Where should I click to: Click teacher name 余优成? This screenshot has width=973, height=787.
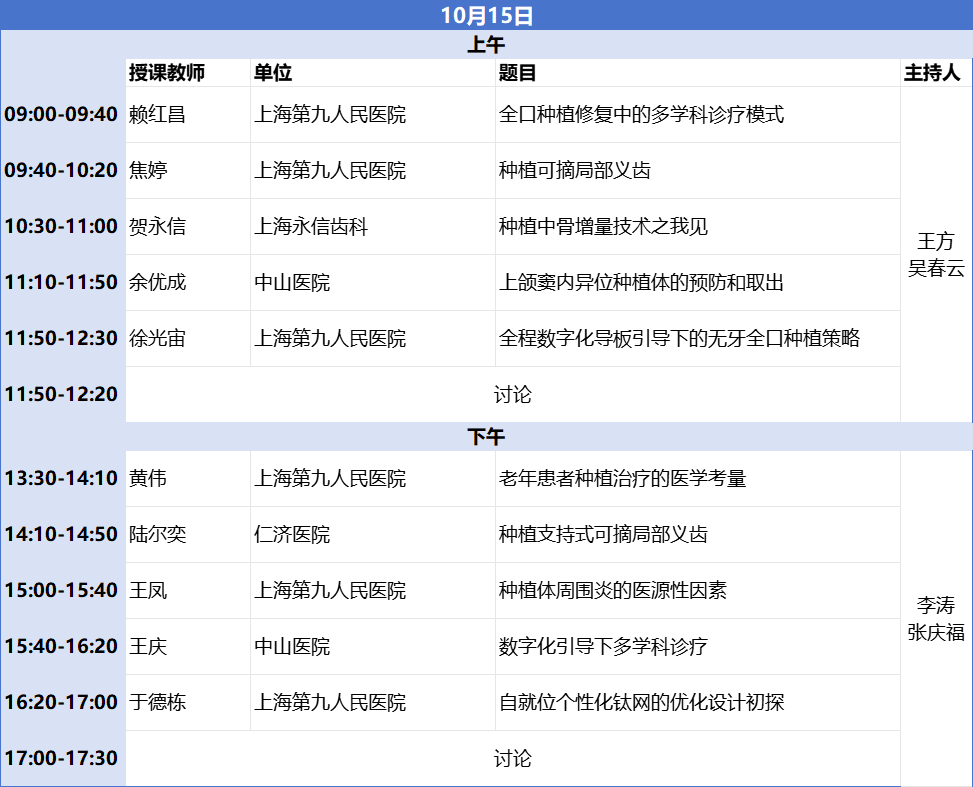tap(157, 282)
